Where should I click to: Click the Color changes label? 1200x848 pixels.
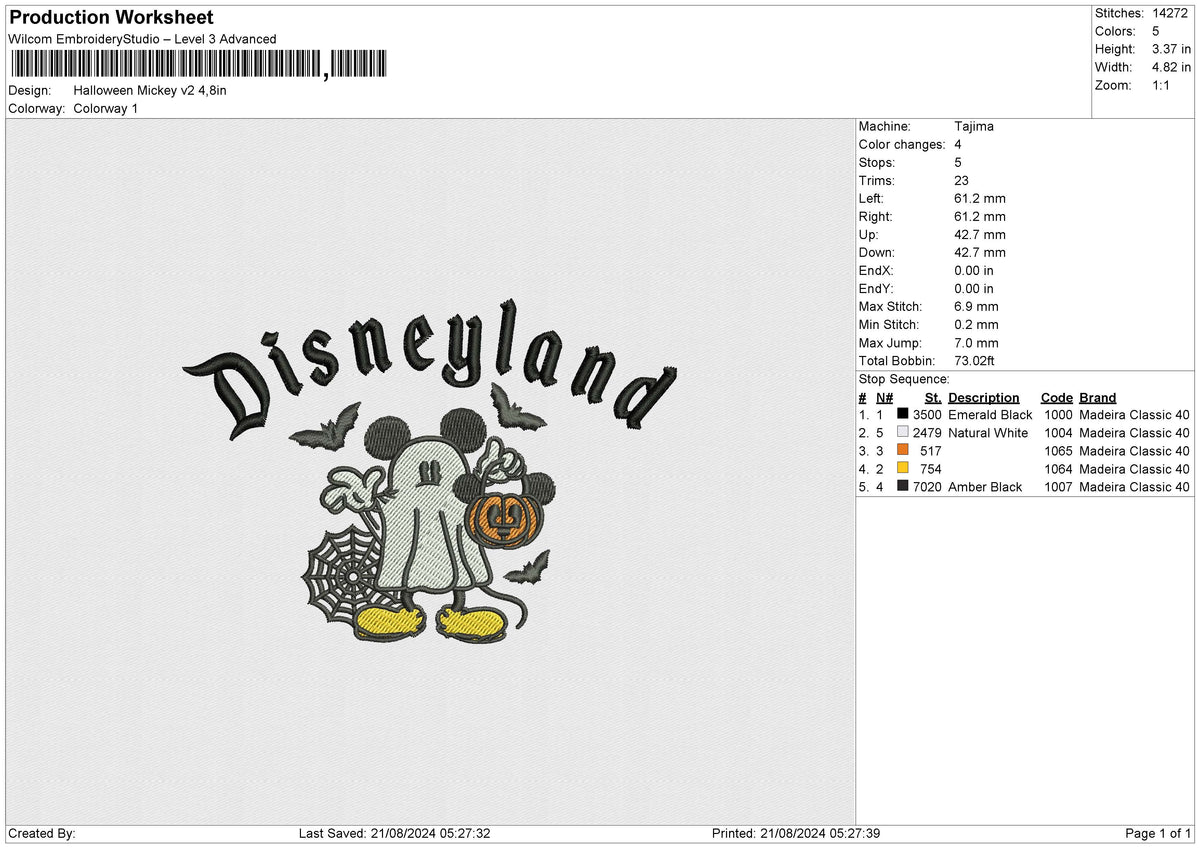pyautogui.click(x=902, y=145)
